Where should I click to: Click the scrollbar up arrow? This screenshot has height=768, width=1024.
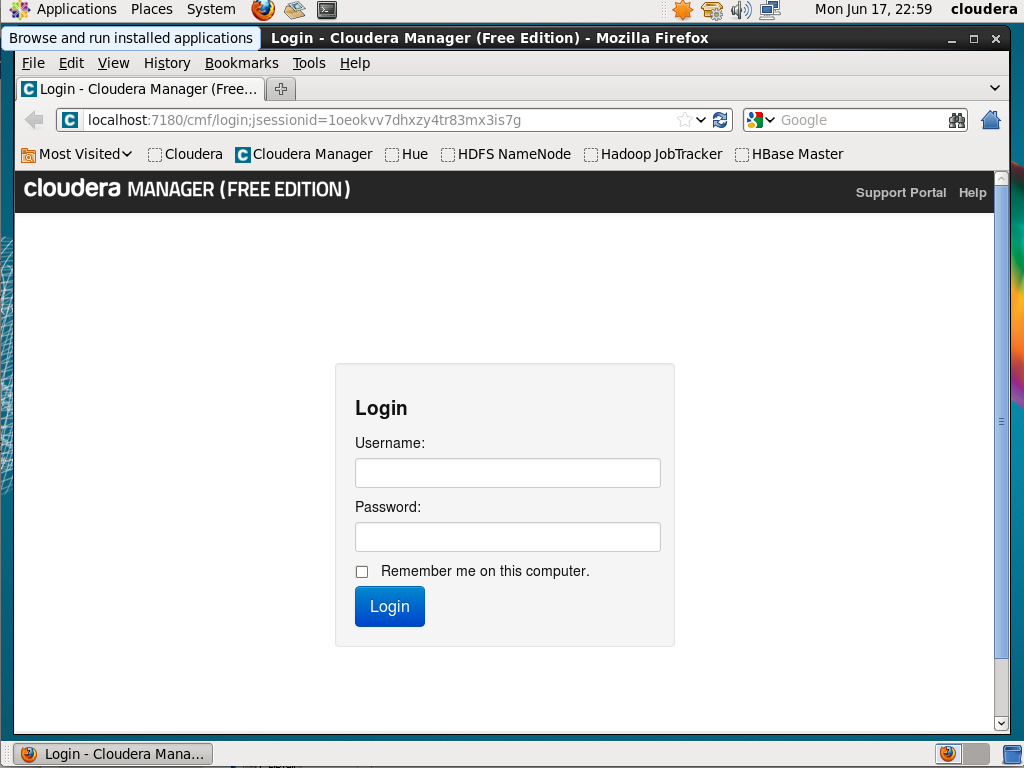coord(1001,178)
